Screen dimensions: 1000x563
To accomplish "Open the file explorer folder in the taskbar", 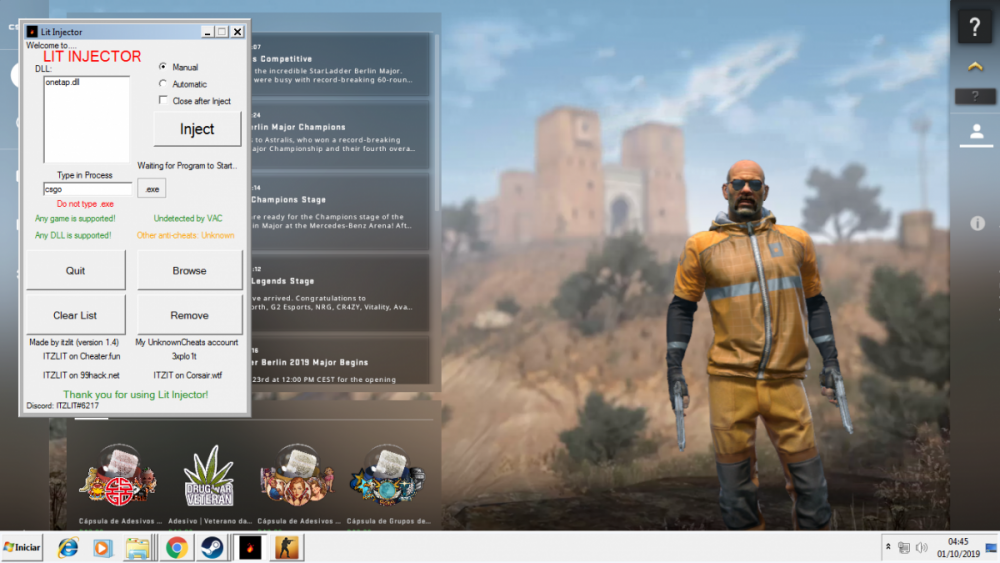I will click(137, 548).
